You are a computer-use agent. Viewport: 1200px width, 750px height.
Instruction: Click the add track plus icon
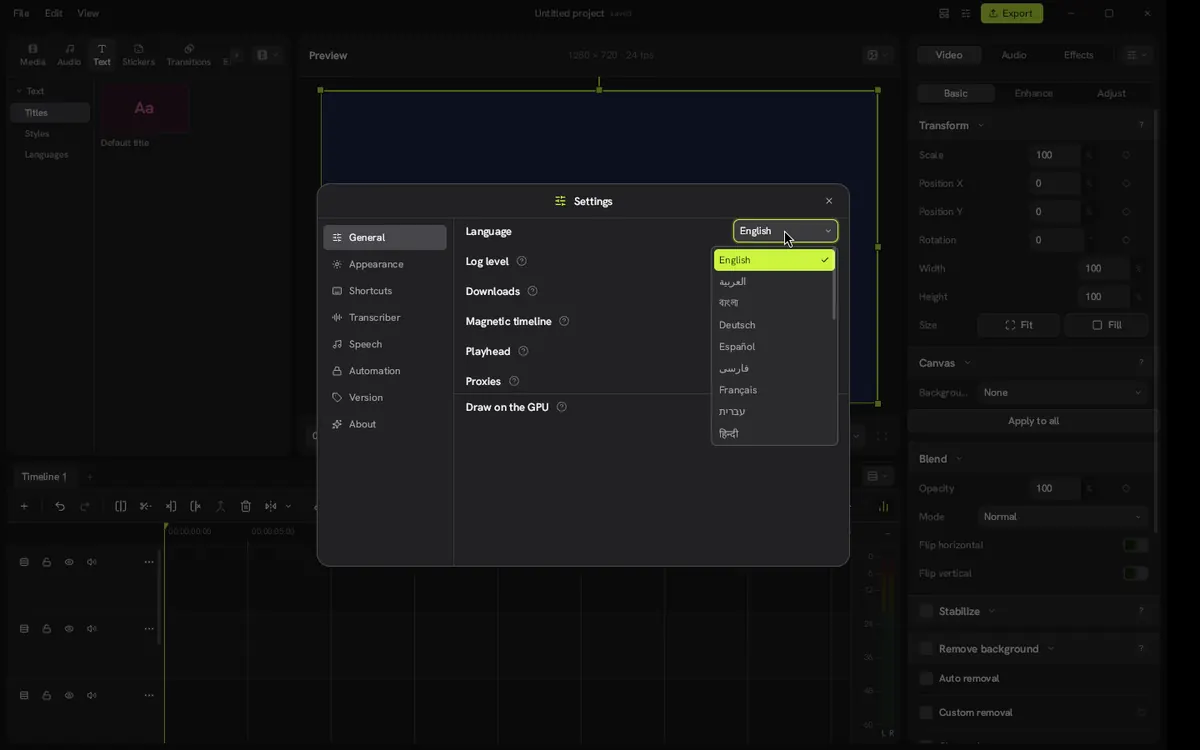pos(24,506)
